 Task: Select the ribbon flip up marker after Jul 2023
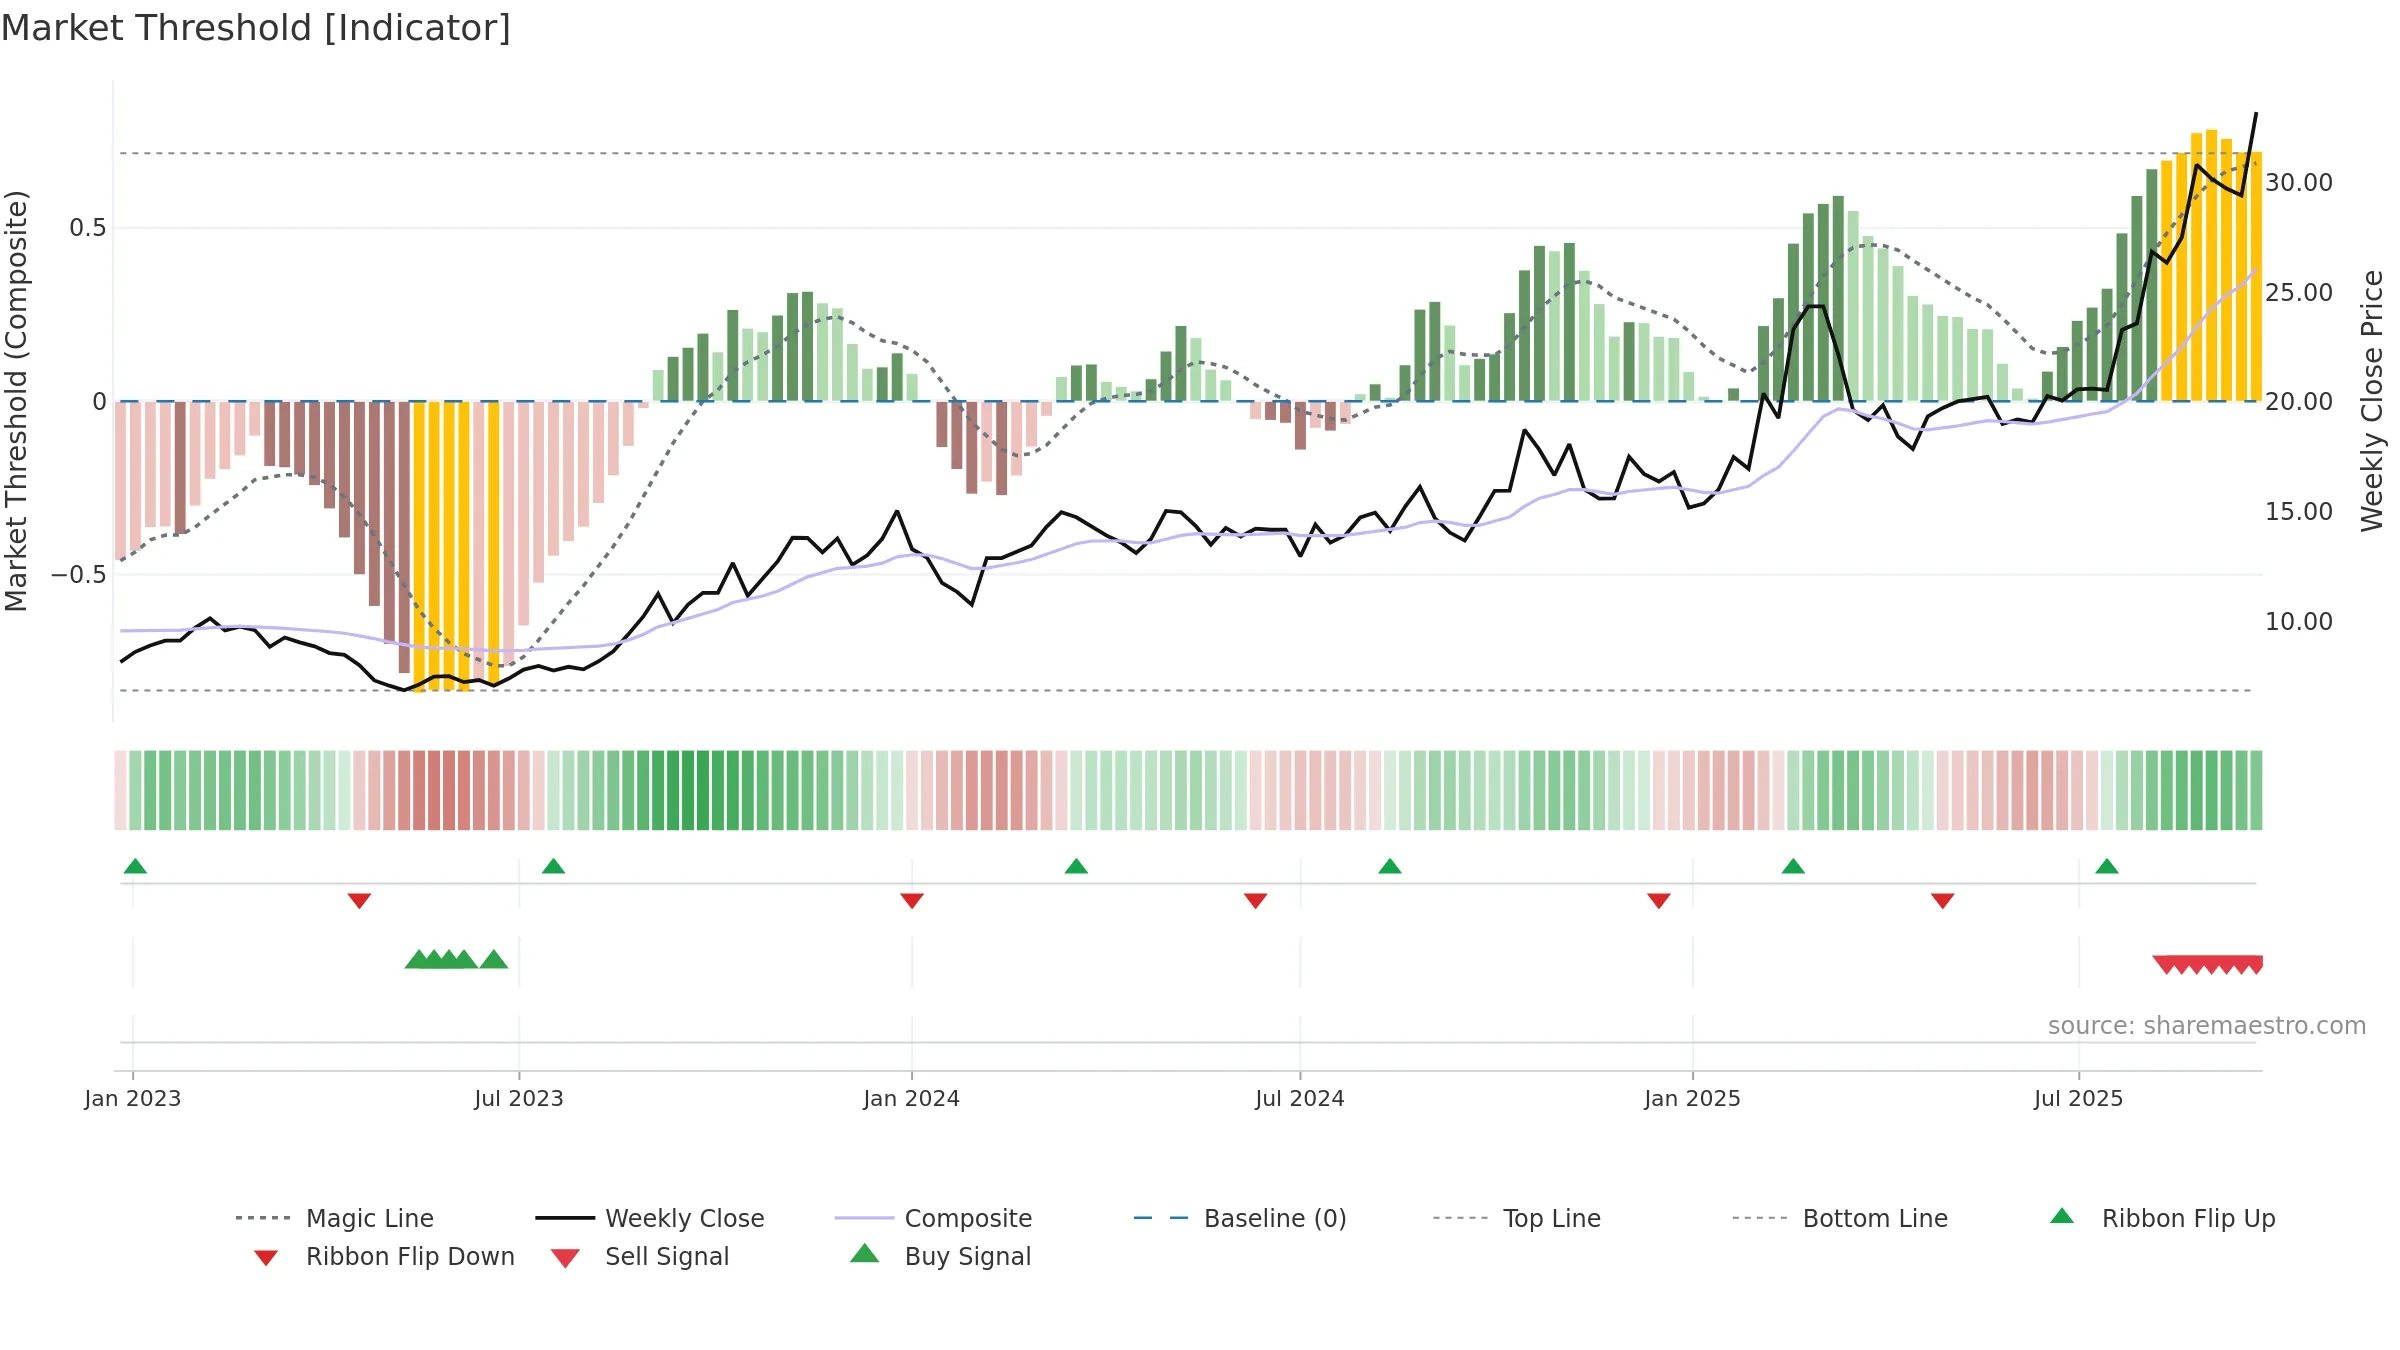tap(553, 866)
